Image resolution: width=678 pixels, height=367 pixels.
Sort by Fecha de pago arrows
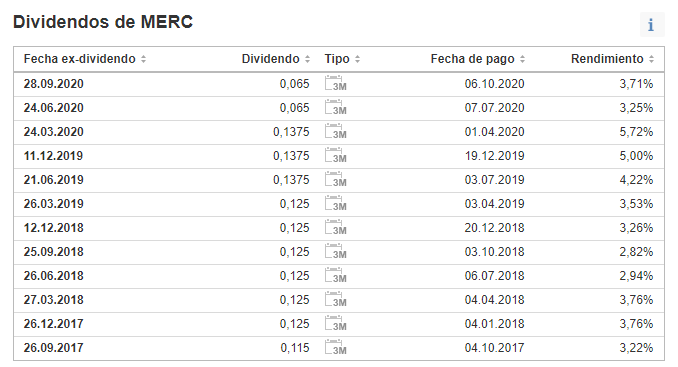pos(522,59)
